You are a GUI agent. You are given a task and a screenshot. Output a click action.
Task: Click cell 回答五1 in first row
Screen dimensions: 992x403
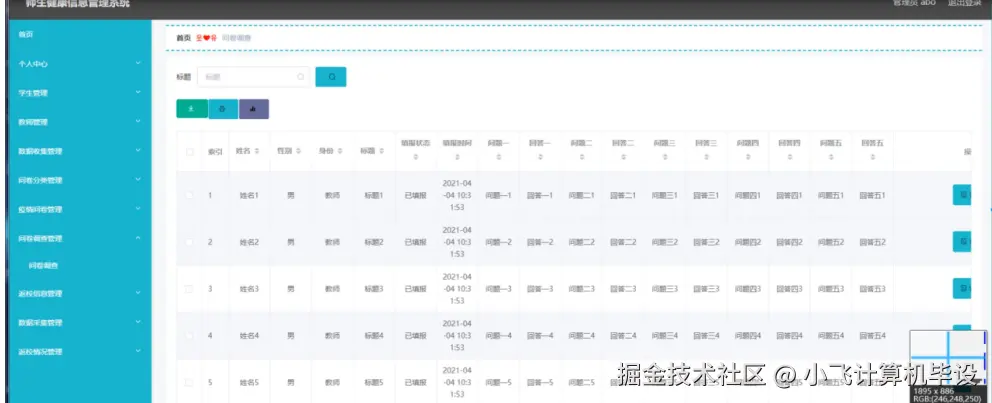(x=872, y=195)
